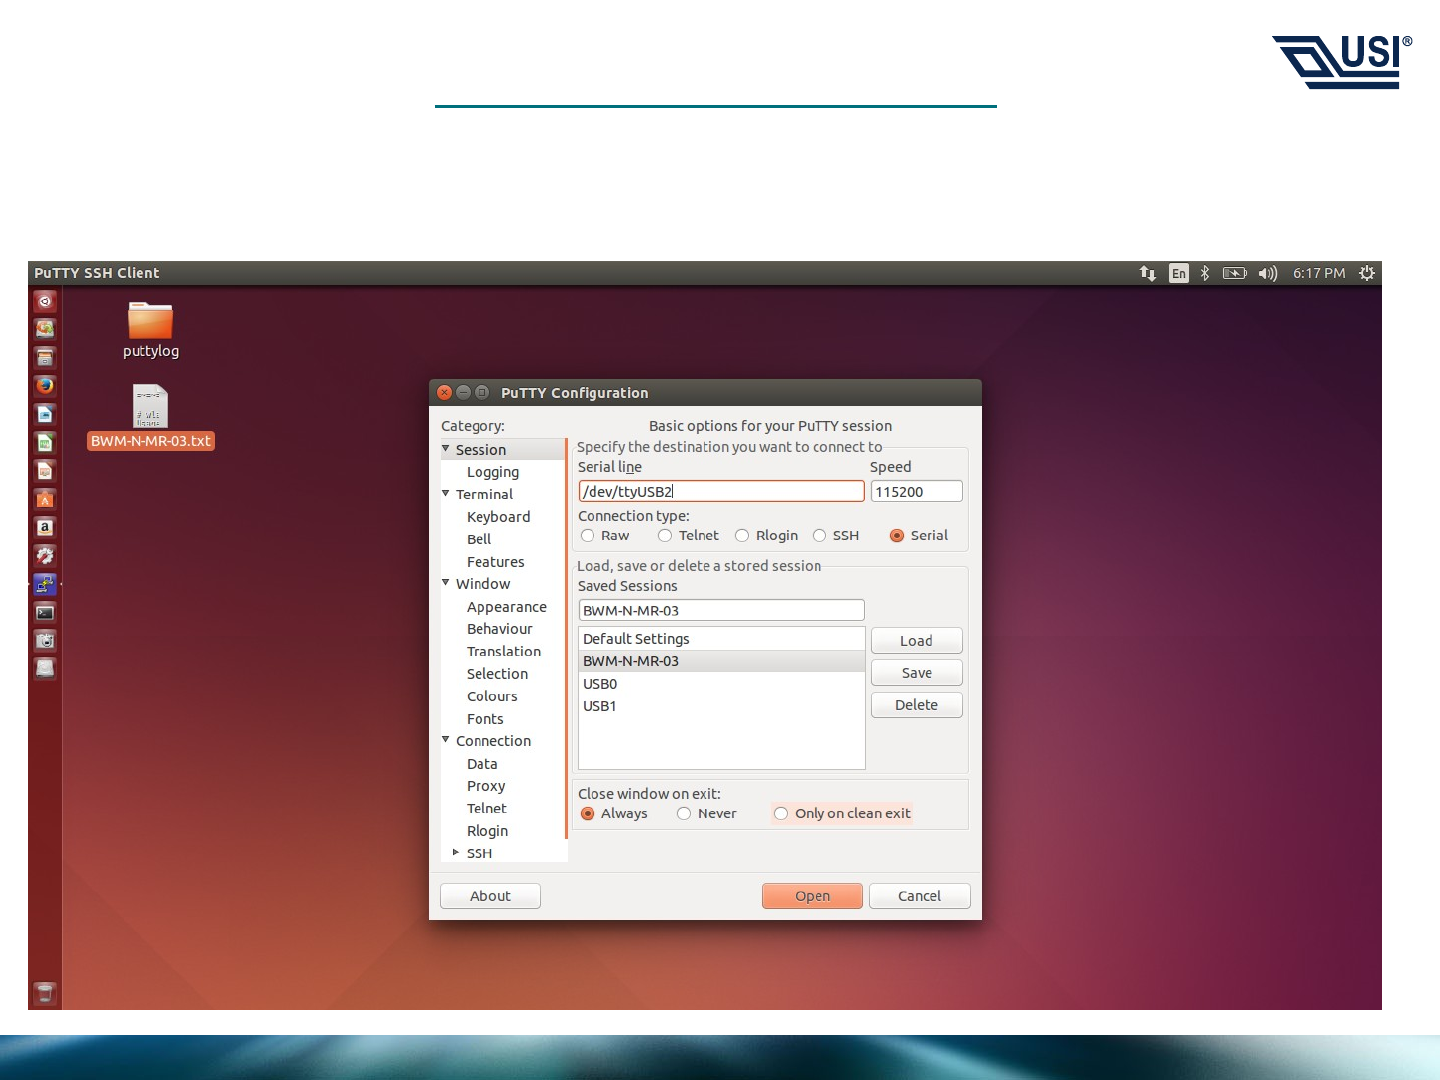
Task: Open the Trash at the dock bottom
Action: [45, 993]
